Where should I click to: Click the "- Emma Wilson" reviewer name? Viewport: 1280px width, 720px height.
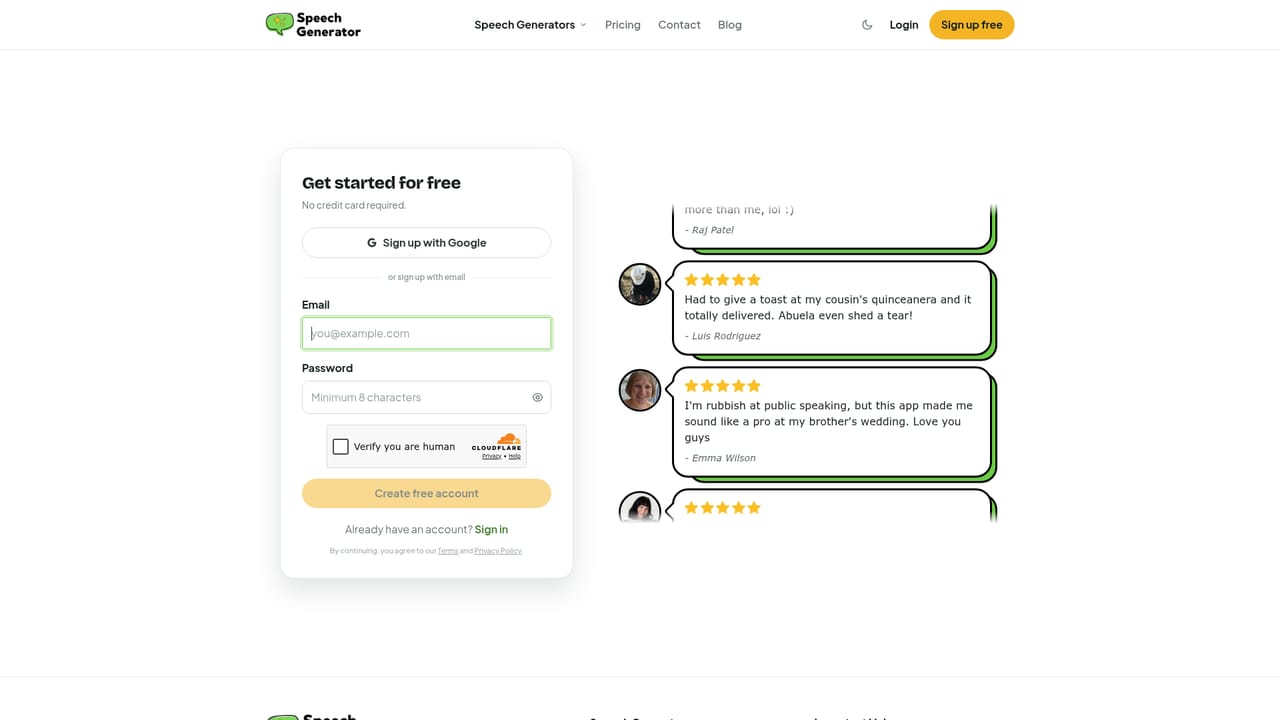click(720, 458)
